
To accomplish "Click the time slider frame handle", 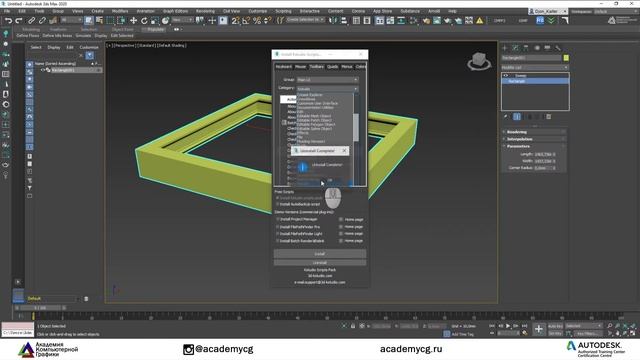I will coord(40,308).
